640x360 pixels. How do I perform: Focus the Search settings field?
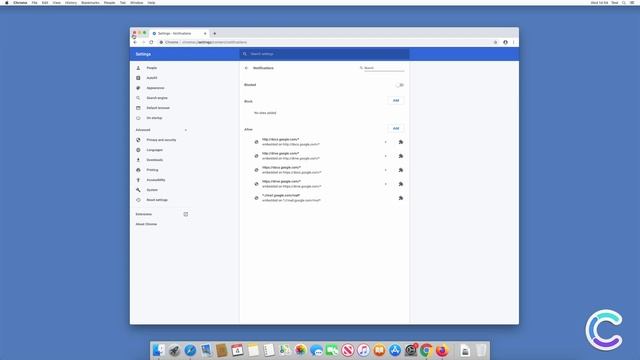pyautogui.click(x=324, y=54)
